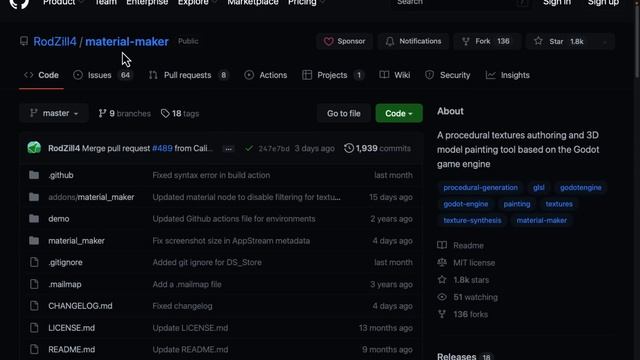The width and height of the screenshot is (640, 360).
Task: Open the Product menu dropdown
Action: 63,2
